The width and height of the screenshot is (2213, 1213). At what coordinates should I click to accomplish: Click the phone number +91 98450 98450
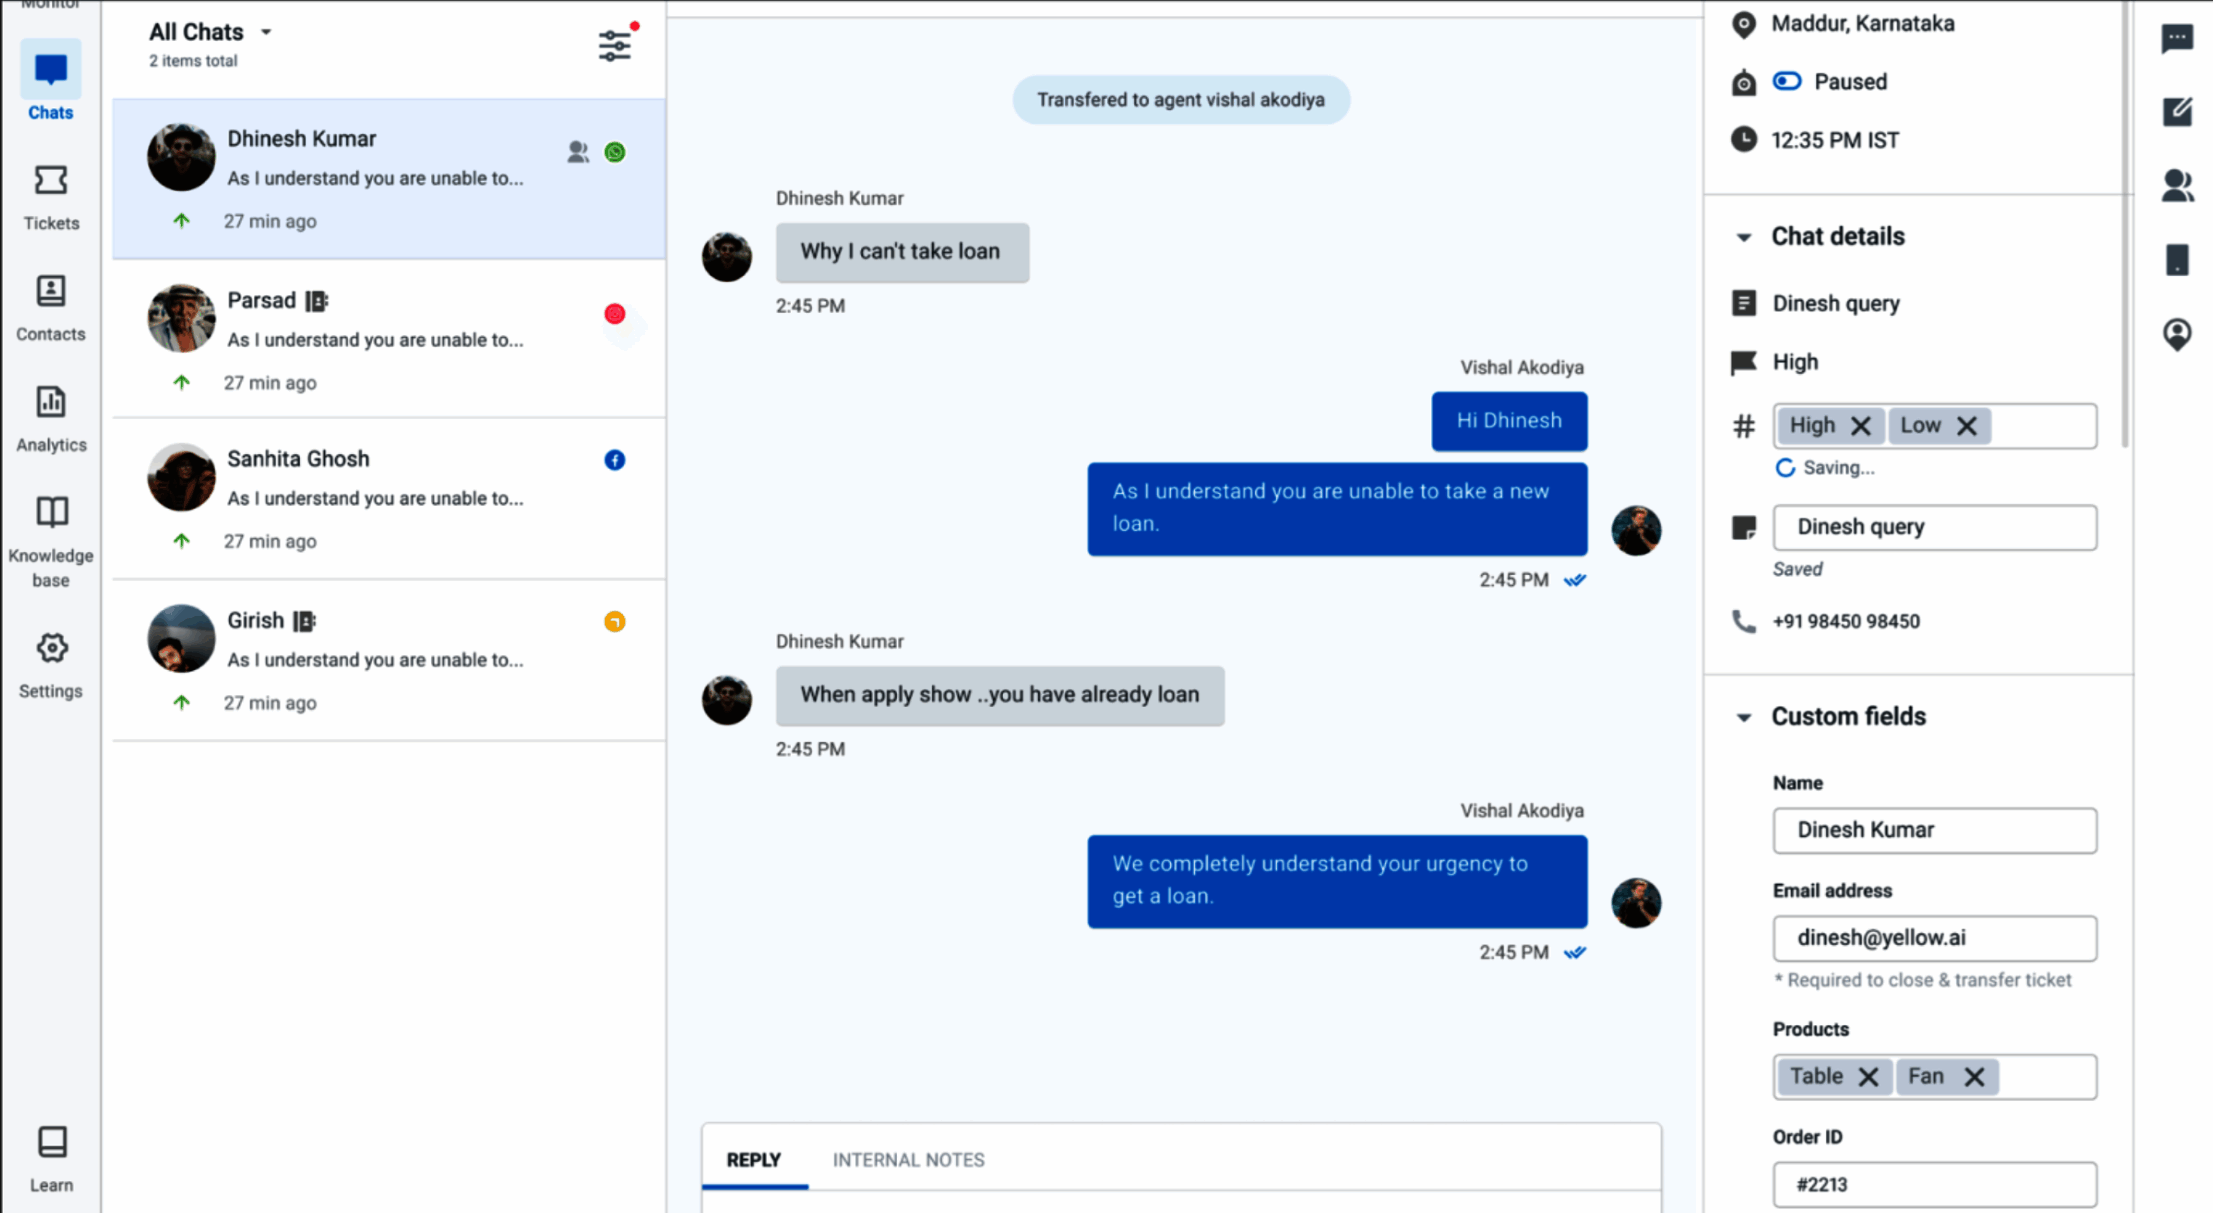(x=1845, y=621)
